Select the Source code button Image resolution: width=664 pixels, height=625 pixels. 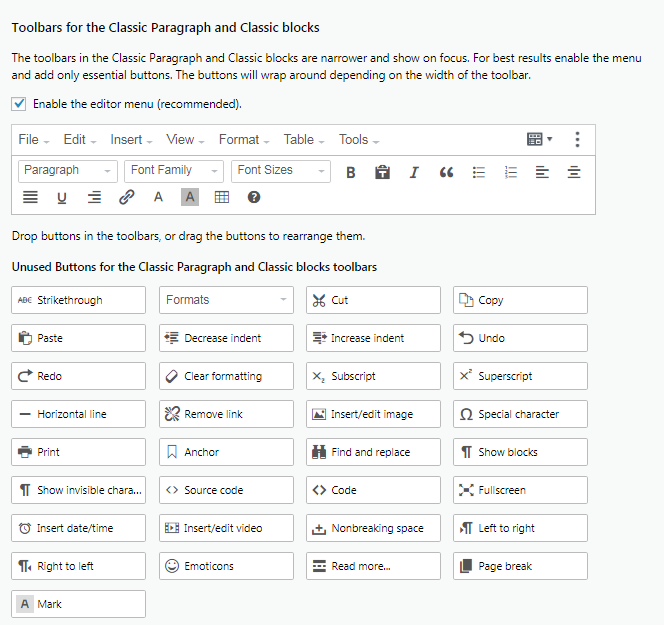pos(226,490)
